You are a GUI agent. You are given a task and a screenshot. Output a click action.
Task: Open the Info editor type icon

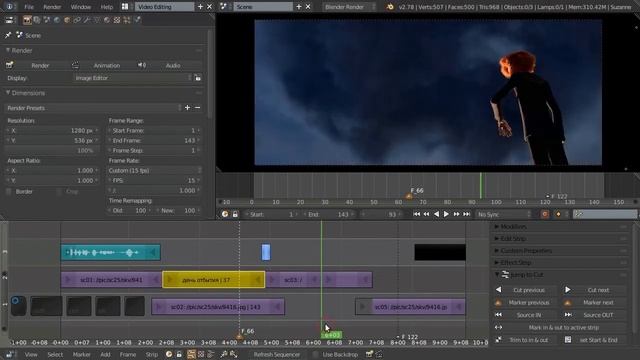(x=9, y=7)
